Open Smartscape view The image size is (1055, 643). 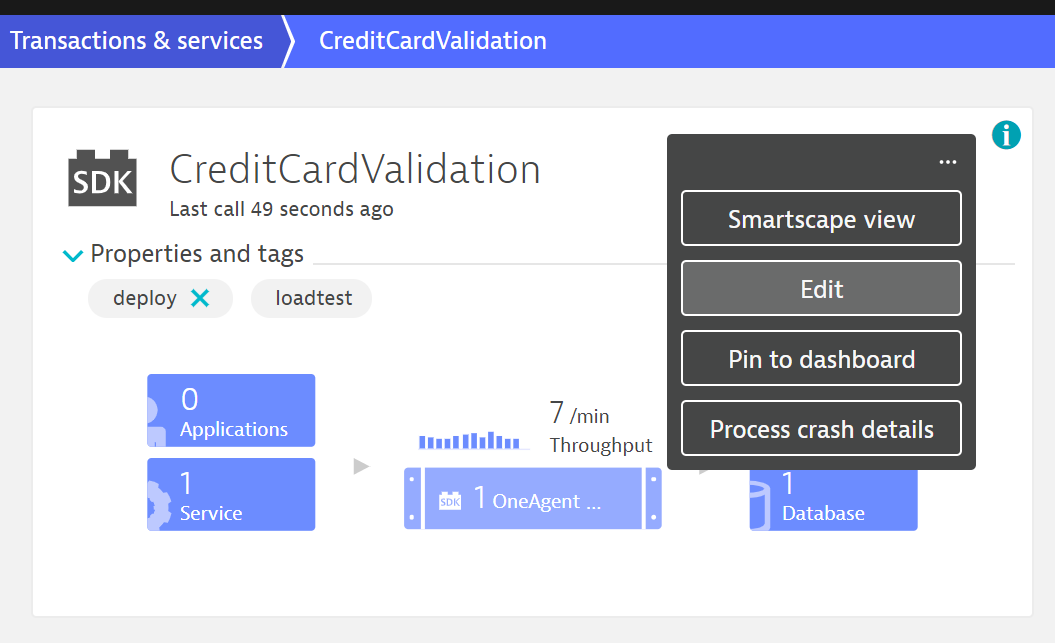(x=821, y=219)
